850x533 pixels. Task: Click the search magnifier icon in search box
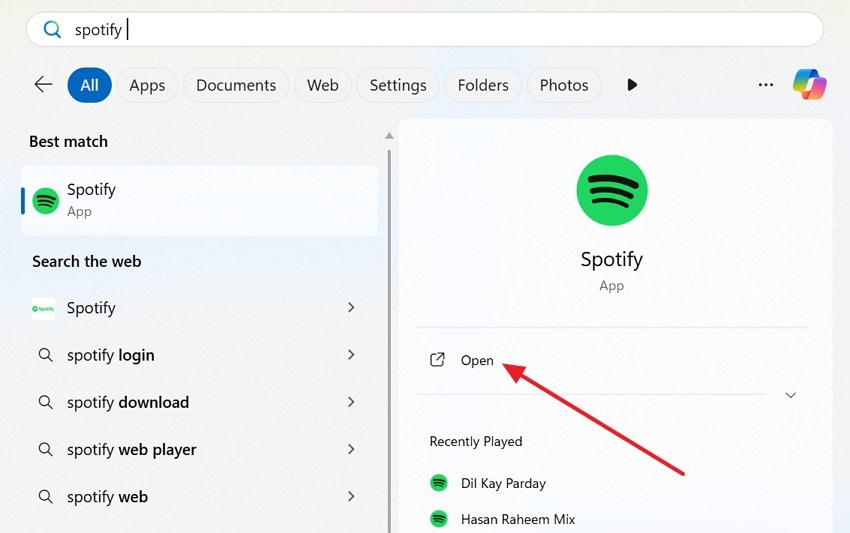point(52,29)
